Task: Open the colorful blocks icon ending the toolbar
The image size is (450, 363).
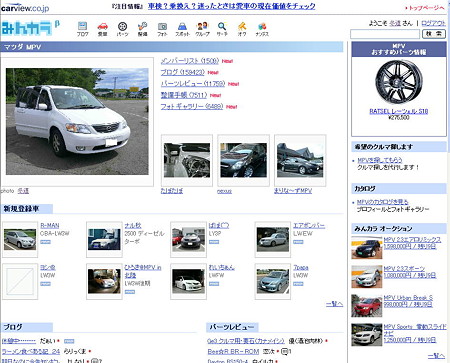Action: [x=262, y=29]
